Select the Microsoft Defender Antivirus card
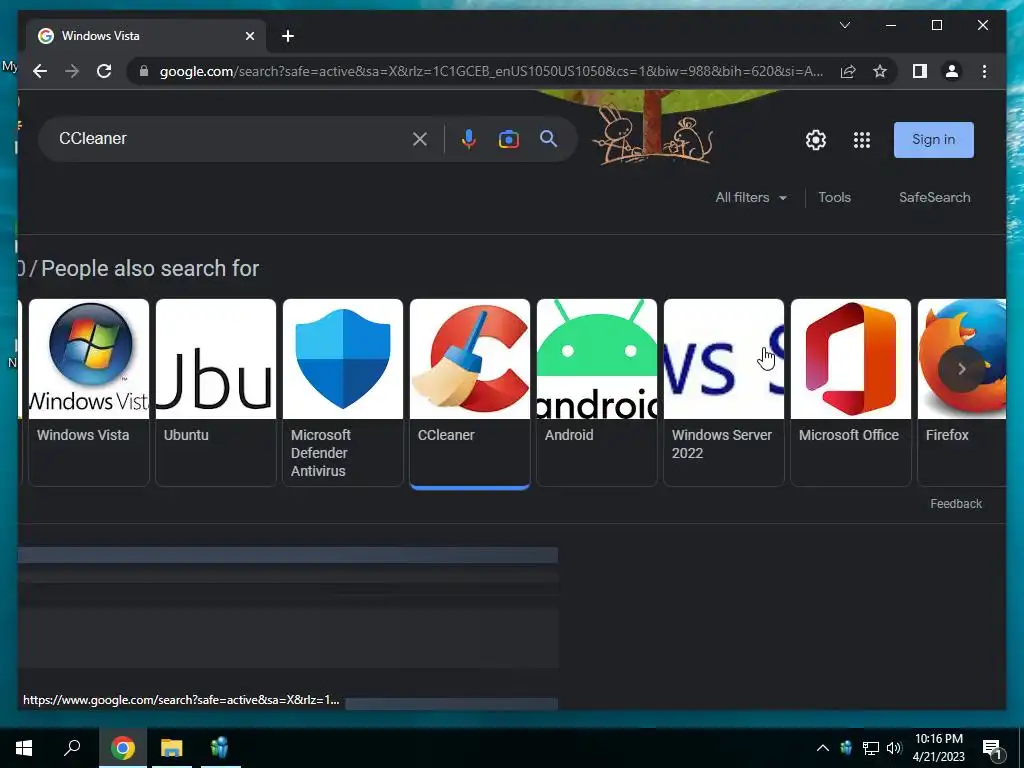1024x768 pixels. 343,392
